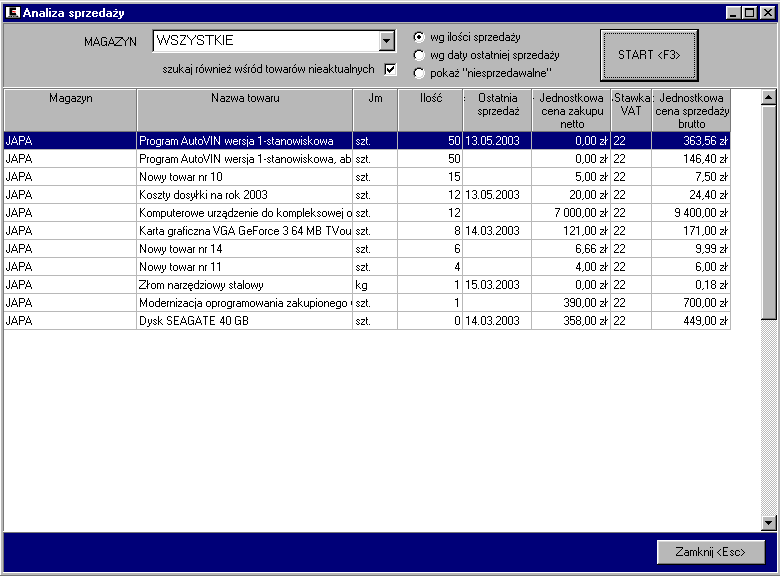This screenshot has width=780, height=576.
Task: Click the 'Ilość' column header
Action: coord(430,110)
